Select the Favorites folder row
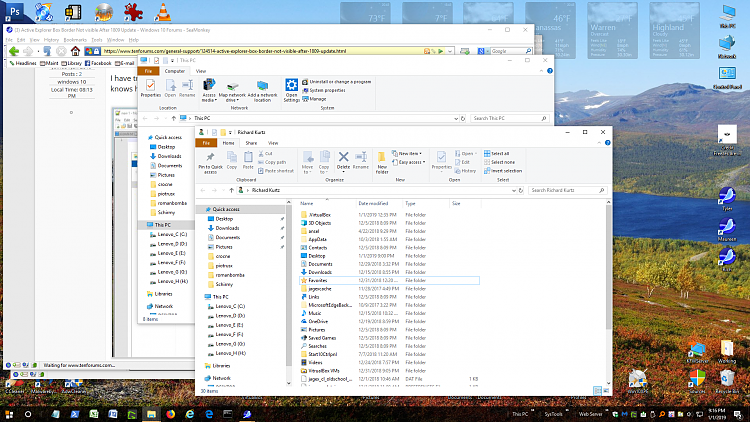Viewport: 750px width, 422px height. coord(389,280)
